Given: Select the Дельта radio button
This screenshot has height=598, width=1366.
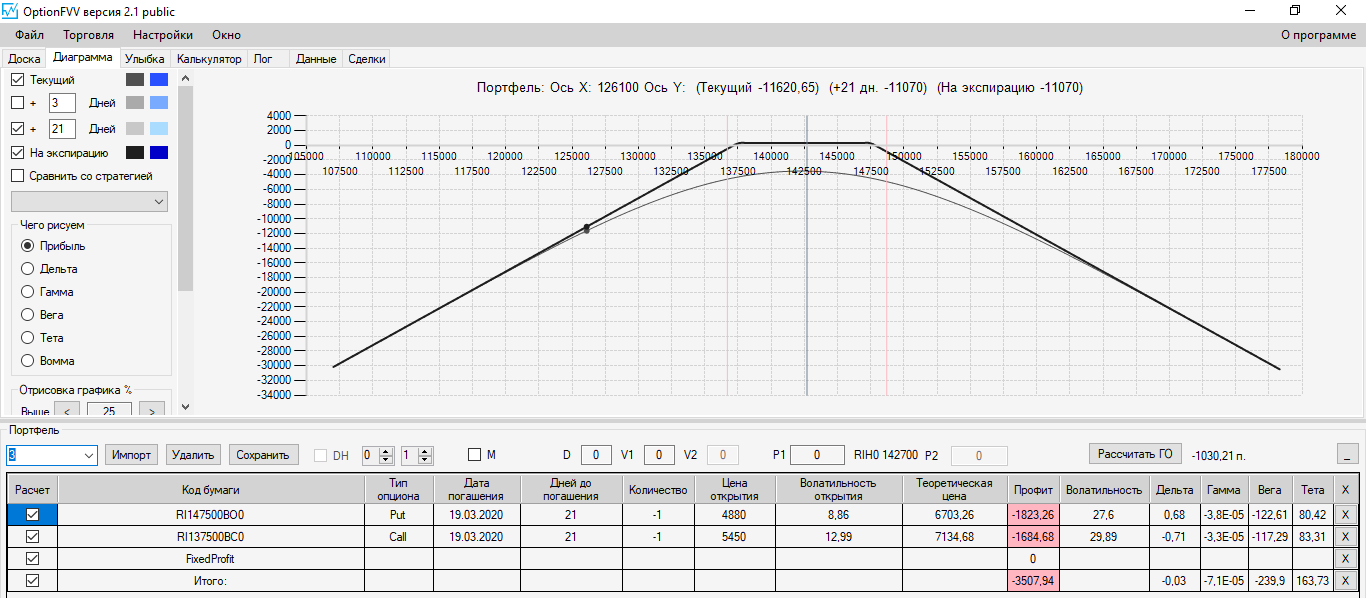Looking at the screenshot, I should click(27, 269).
